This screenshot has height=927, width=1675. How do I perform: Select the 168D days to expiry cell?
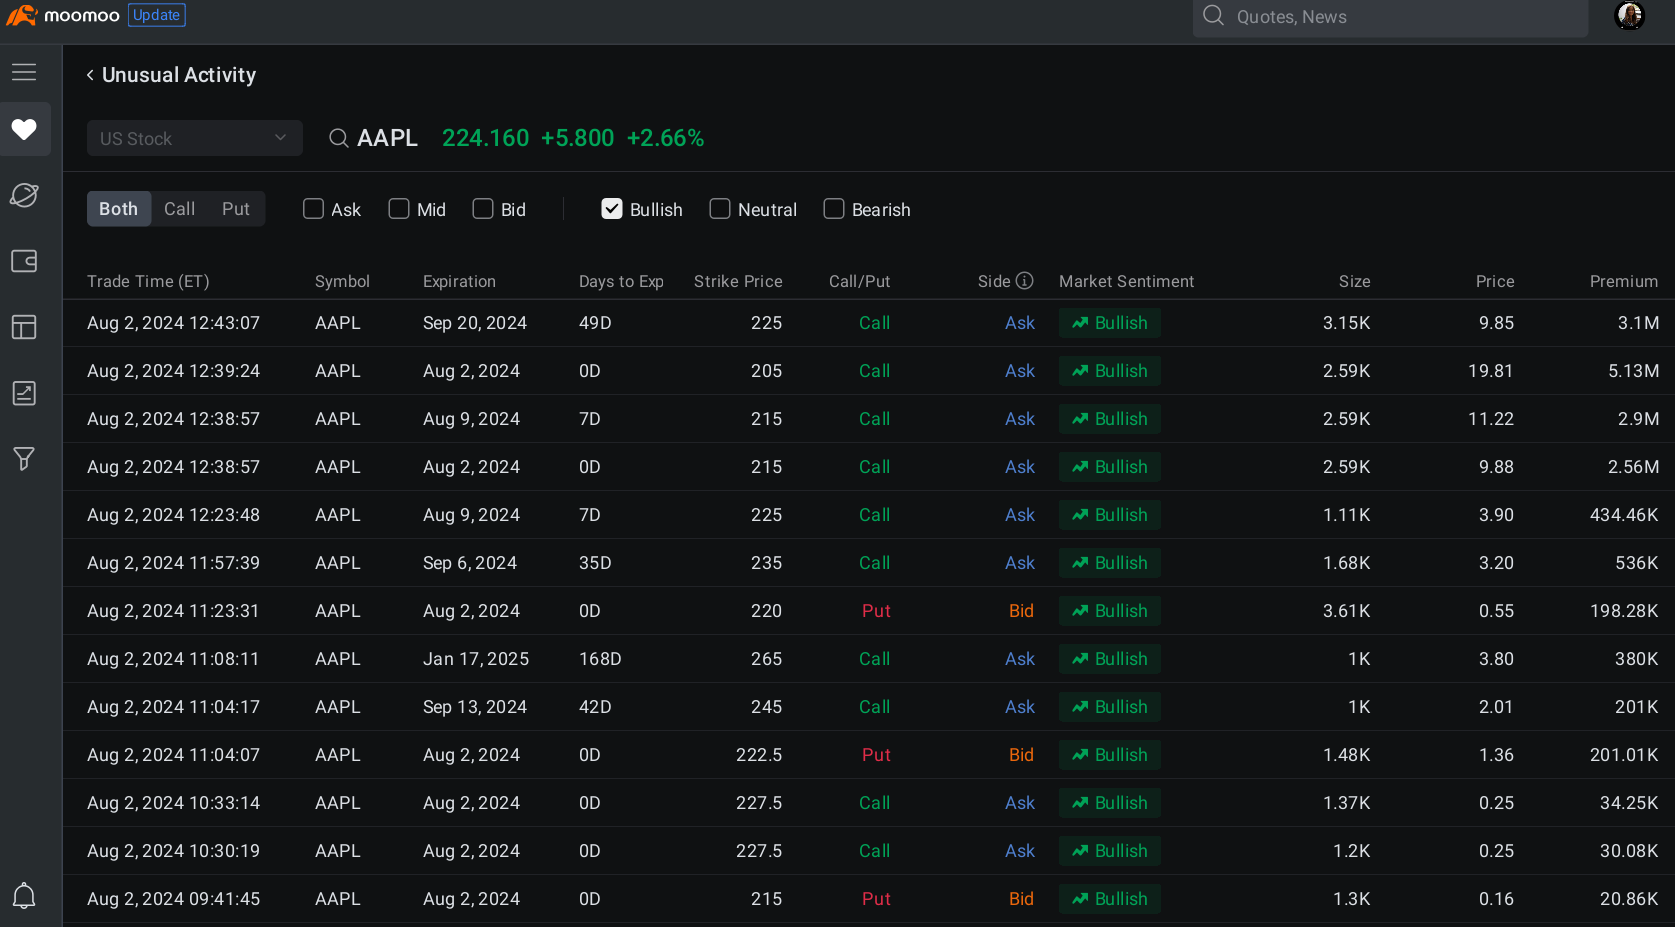600,659
